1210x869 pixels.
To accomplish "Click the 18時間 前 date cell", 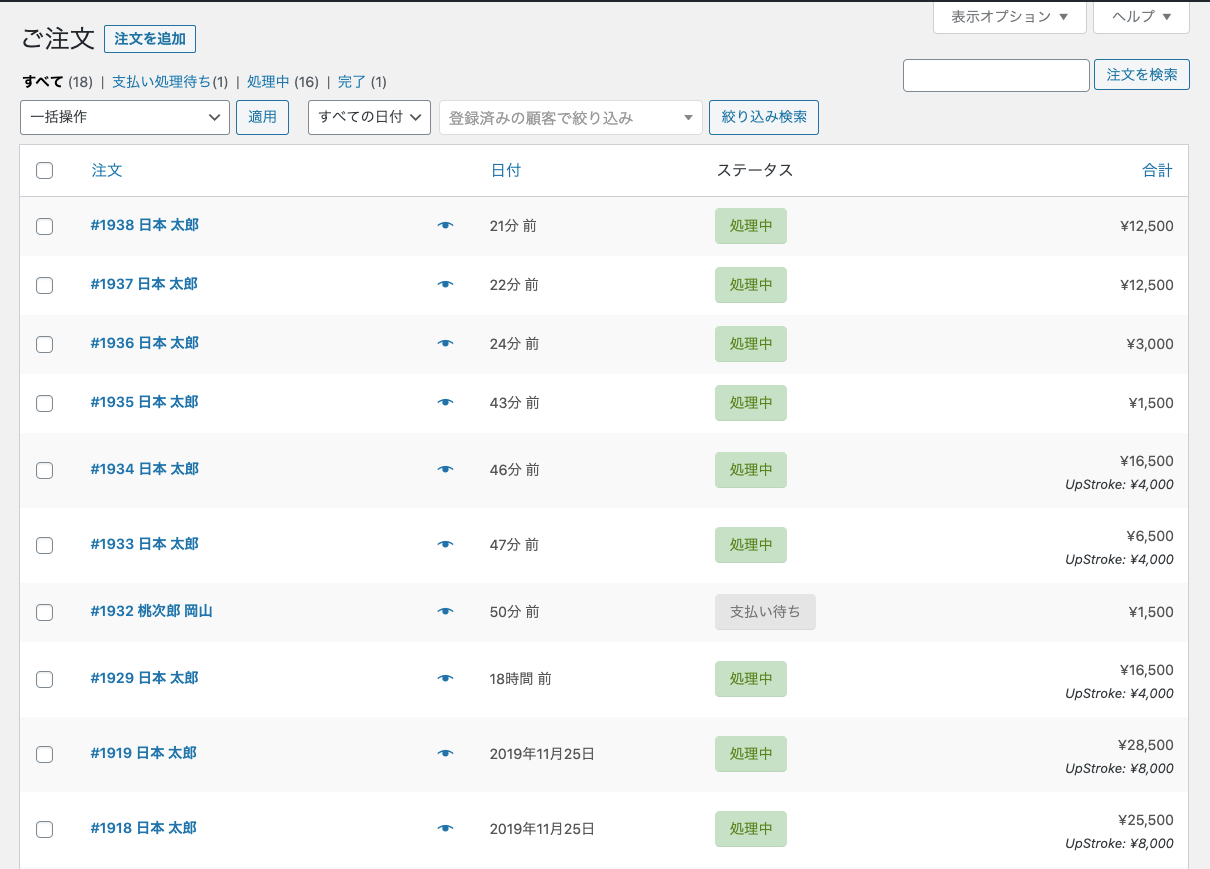I will click(521, 679).
